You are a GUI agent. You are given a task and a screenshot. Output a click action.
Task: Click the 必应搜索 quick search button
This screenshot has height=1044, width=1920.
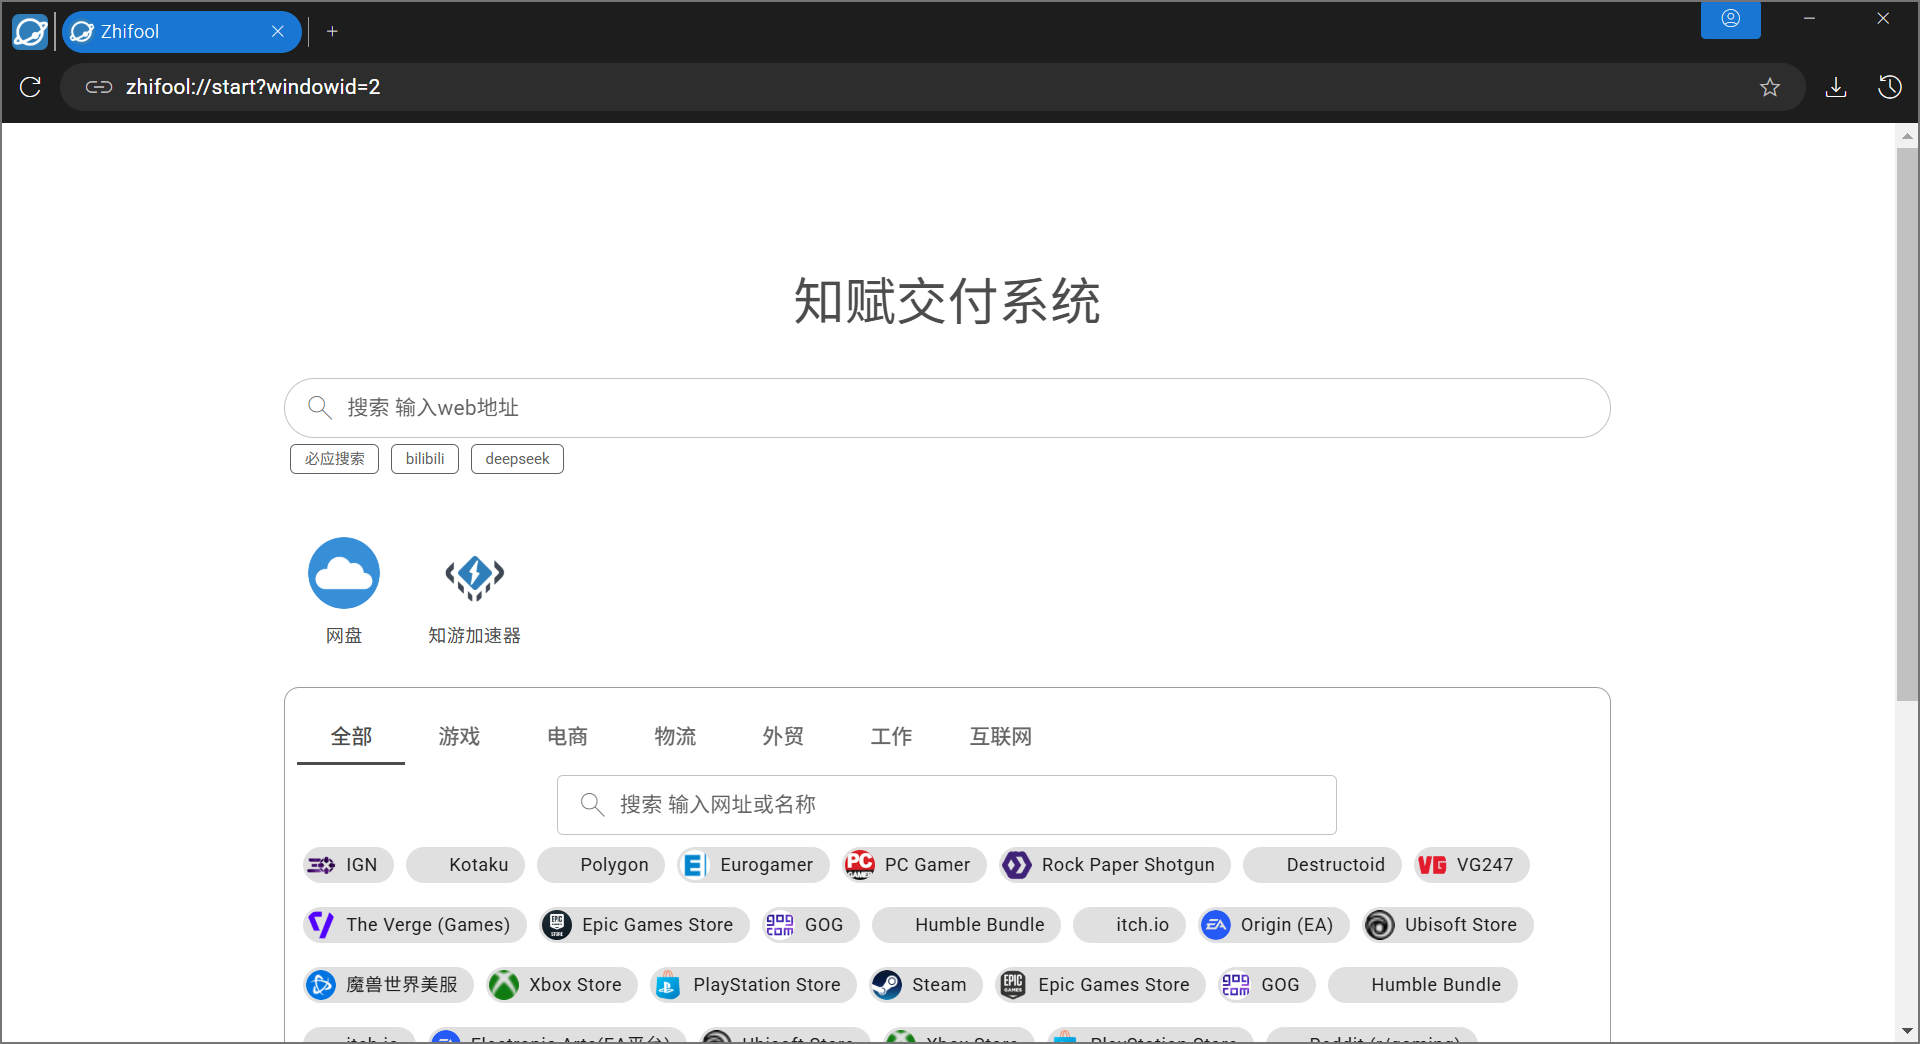tap(334, 459)
